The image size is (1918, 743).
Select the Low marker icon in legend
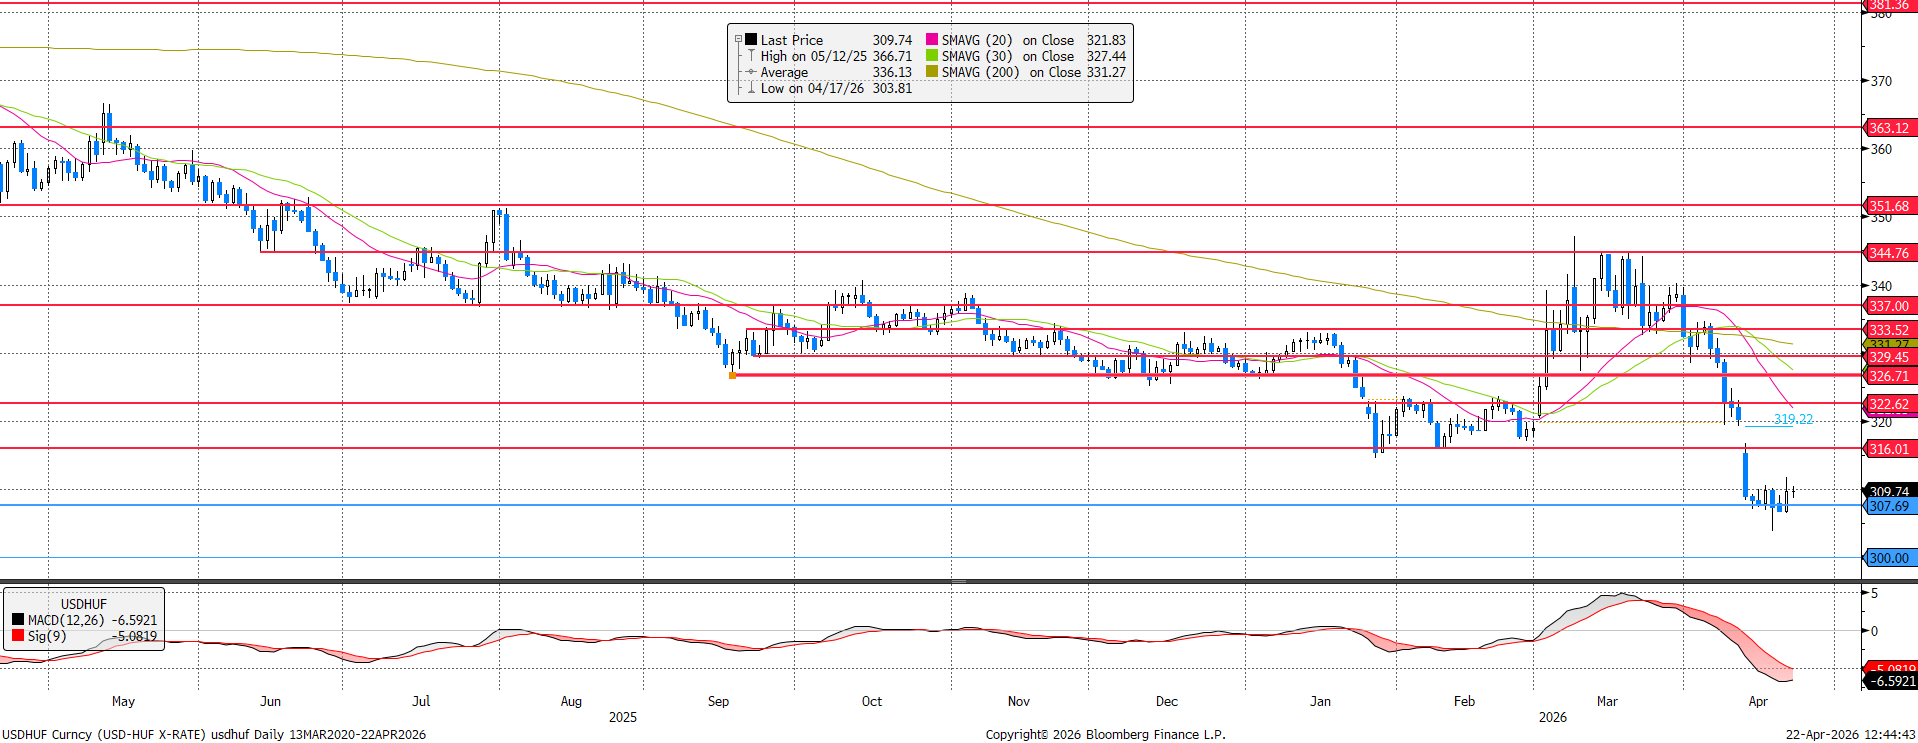(x=751, y=88)
